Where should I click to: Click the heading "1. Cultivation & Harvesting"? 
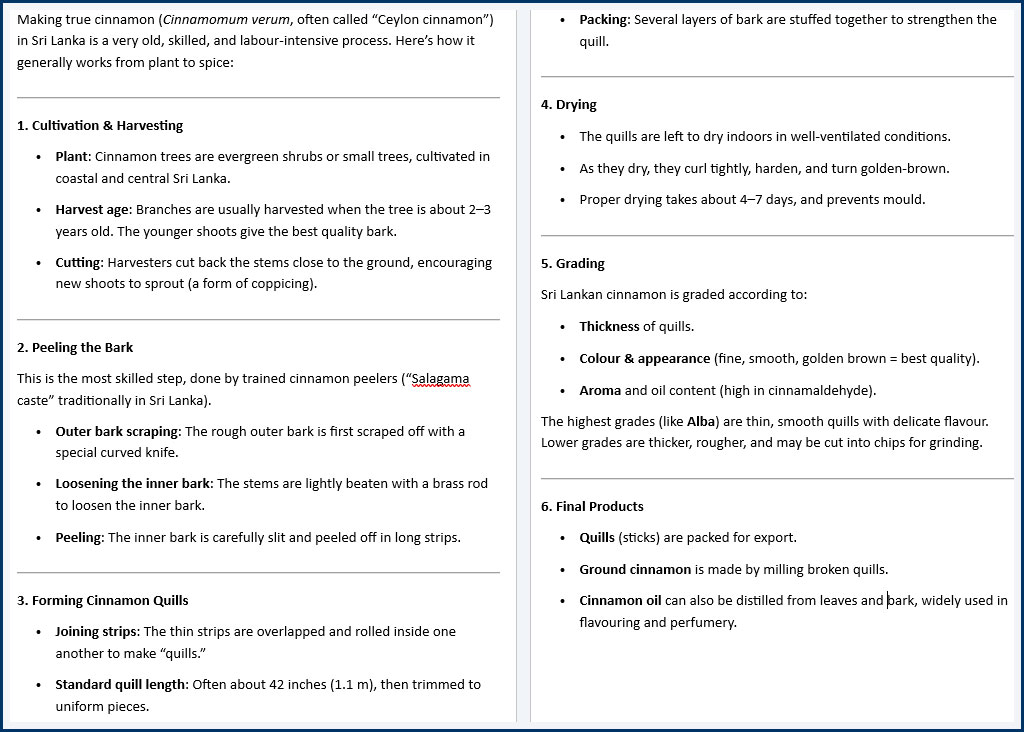(100, 126)
